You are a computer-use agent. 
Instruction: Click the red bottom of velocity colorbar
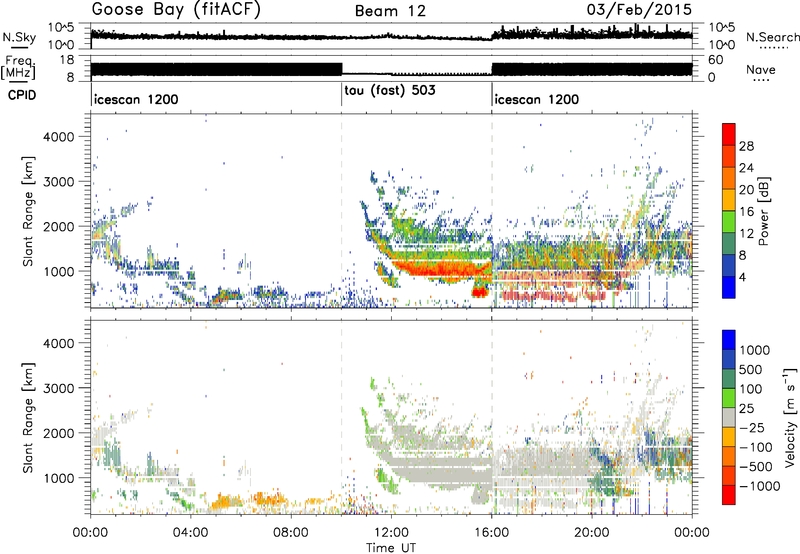[729, 495]
